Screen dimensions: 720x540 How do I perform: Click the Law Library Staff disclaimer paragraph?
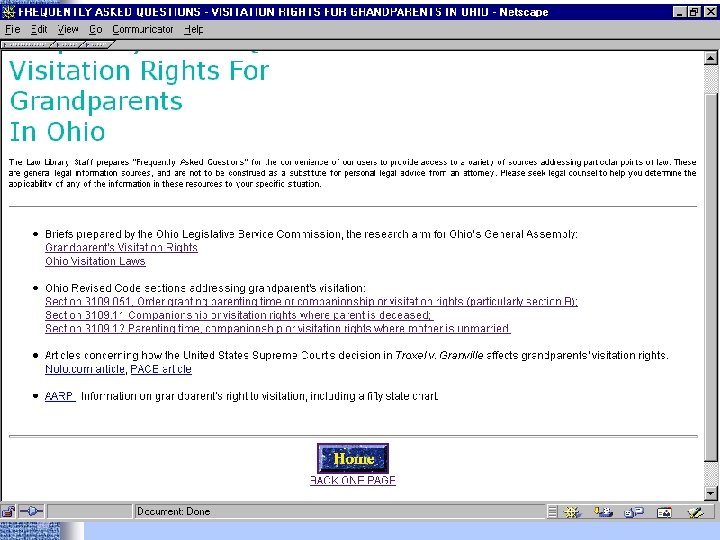click(352, 173)
